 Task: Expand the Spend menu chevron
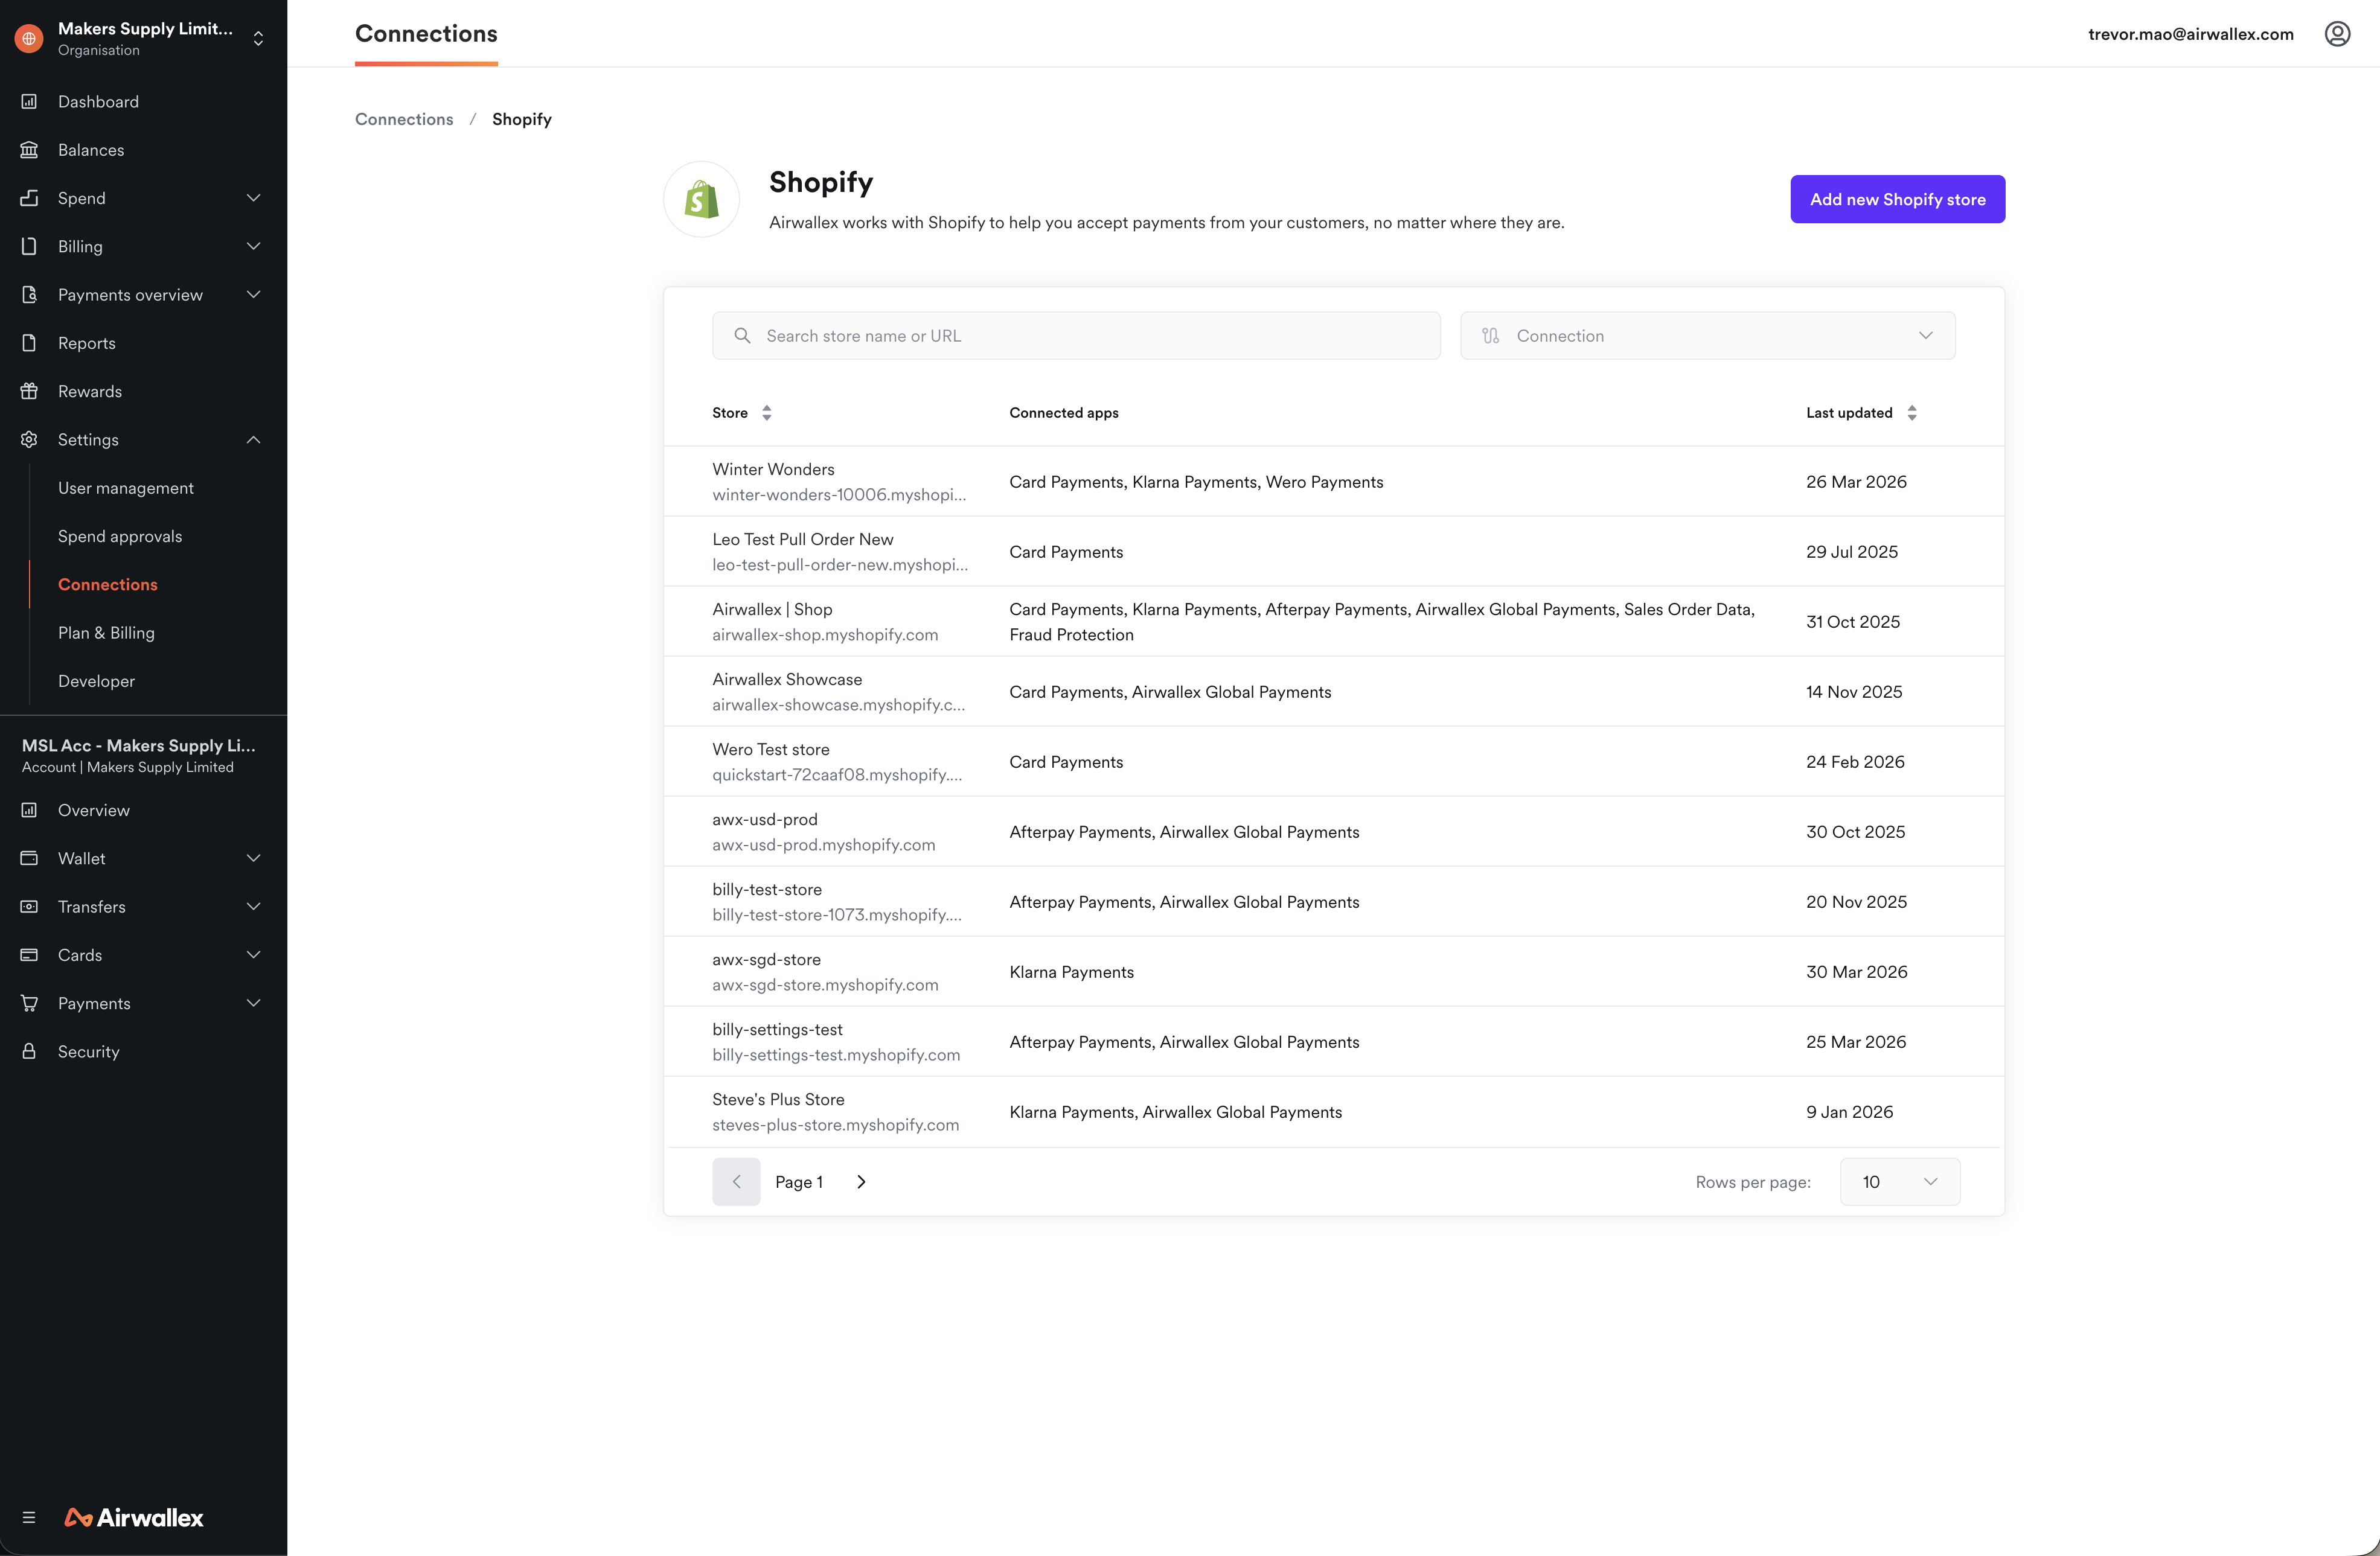pos(253,198)
